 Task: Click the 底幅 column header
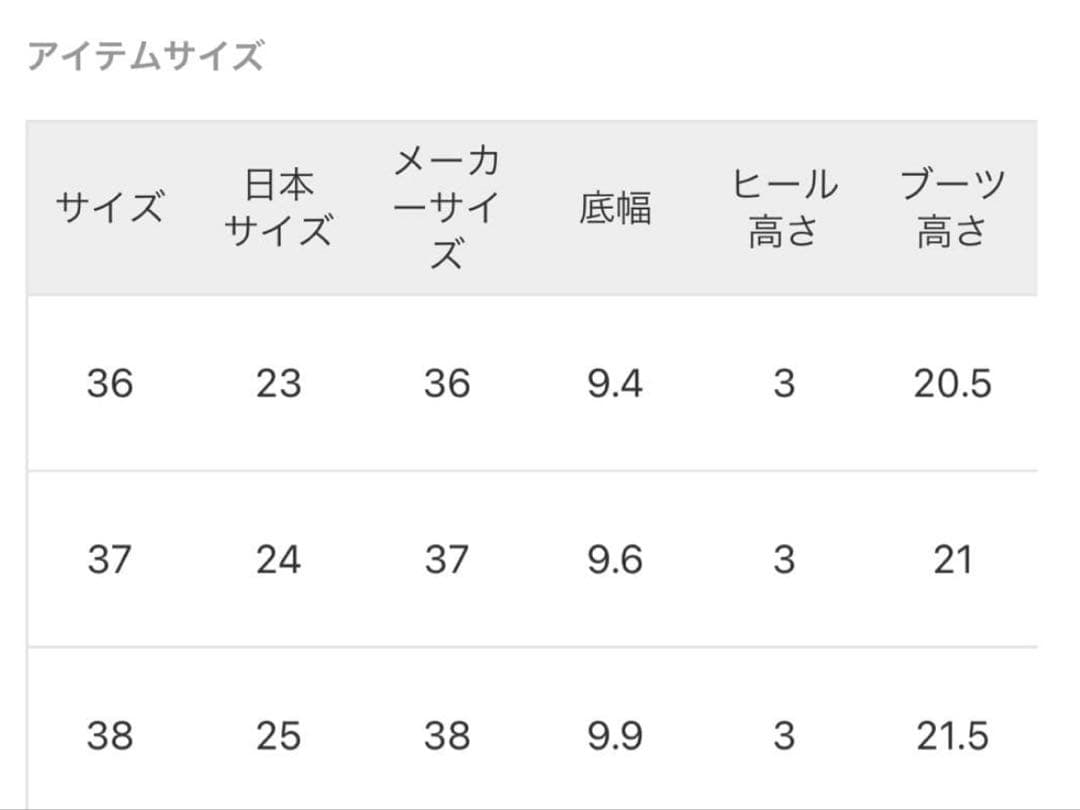tap(615, 208)
